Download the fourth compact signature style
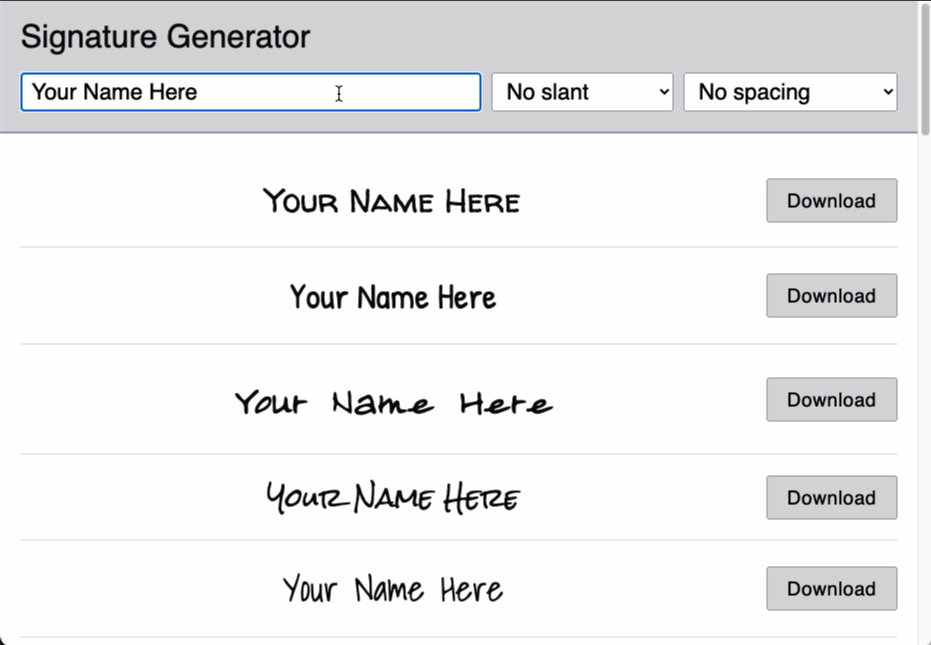 tap(831, 497)
